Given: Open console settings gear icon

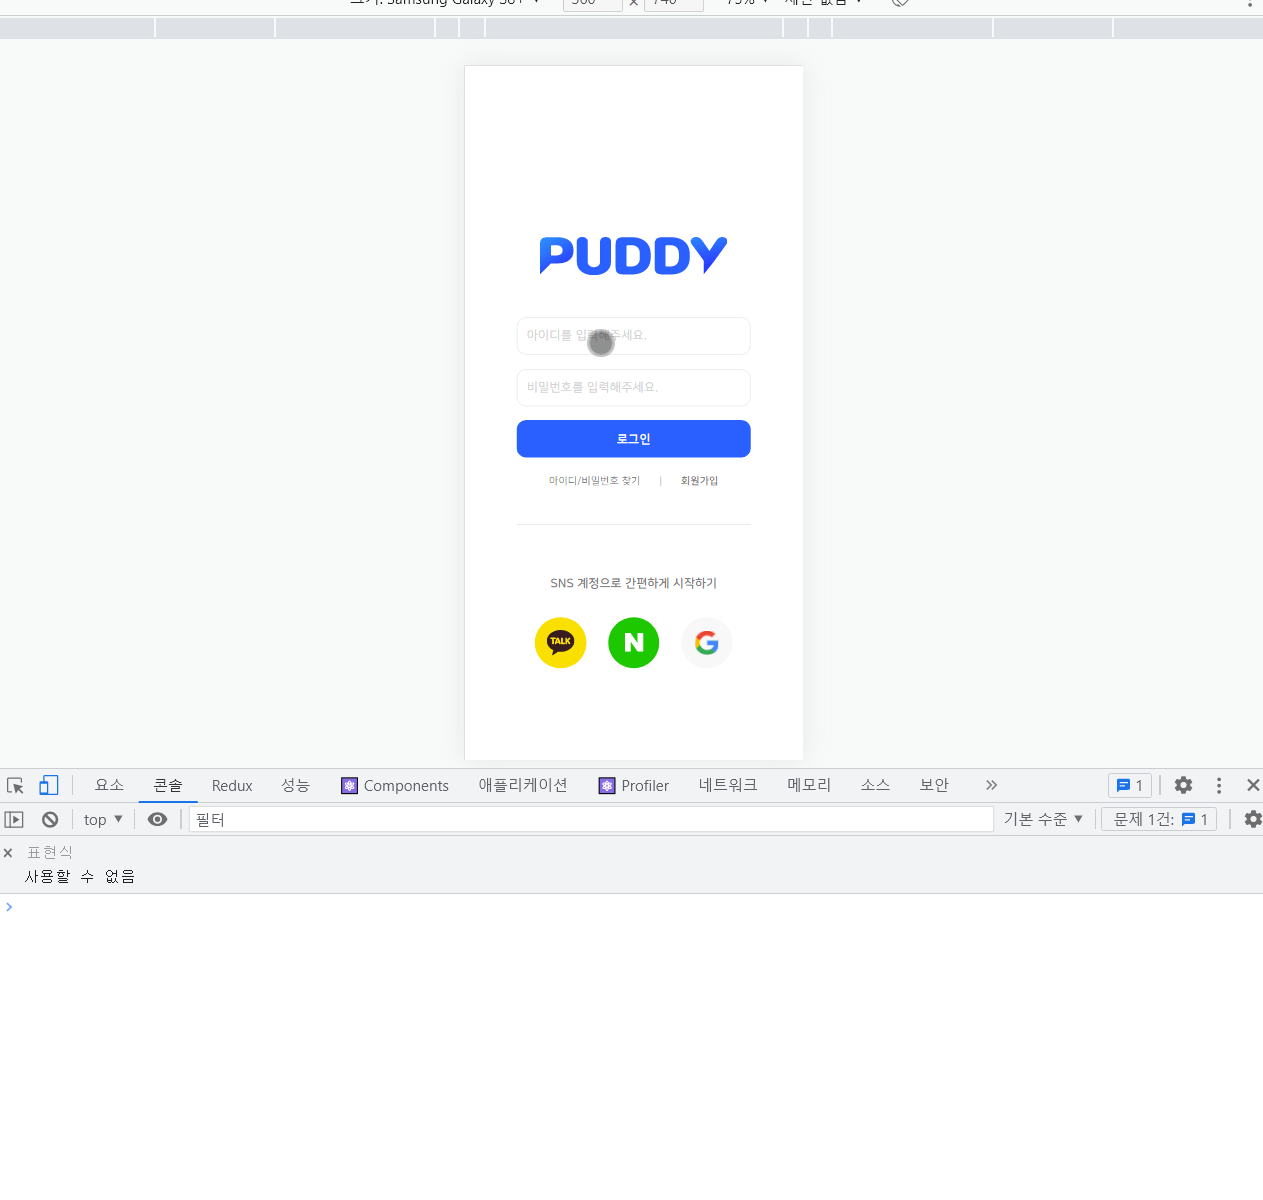Looking at the screenshot, I should click(1252, 820).
